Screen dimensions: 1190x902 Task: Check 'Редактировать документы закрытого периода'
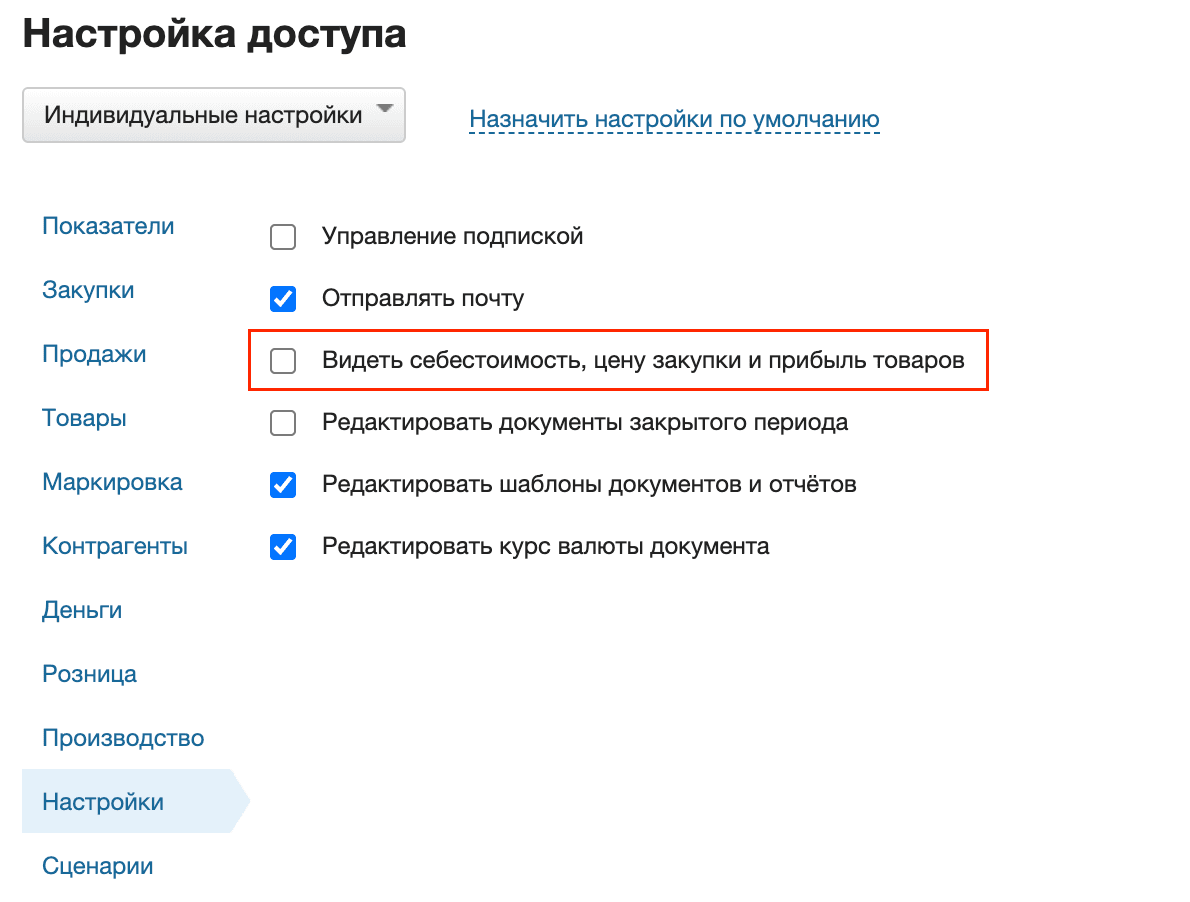(x=283, y=423)
